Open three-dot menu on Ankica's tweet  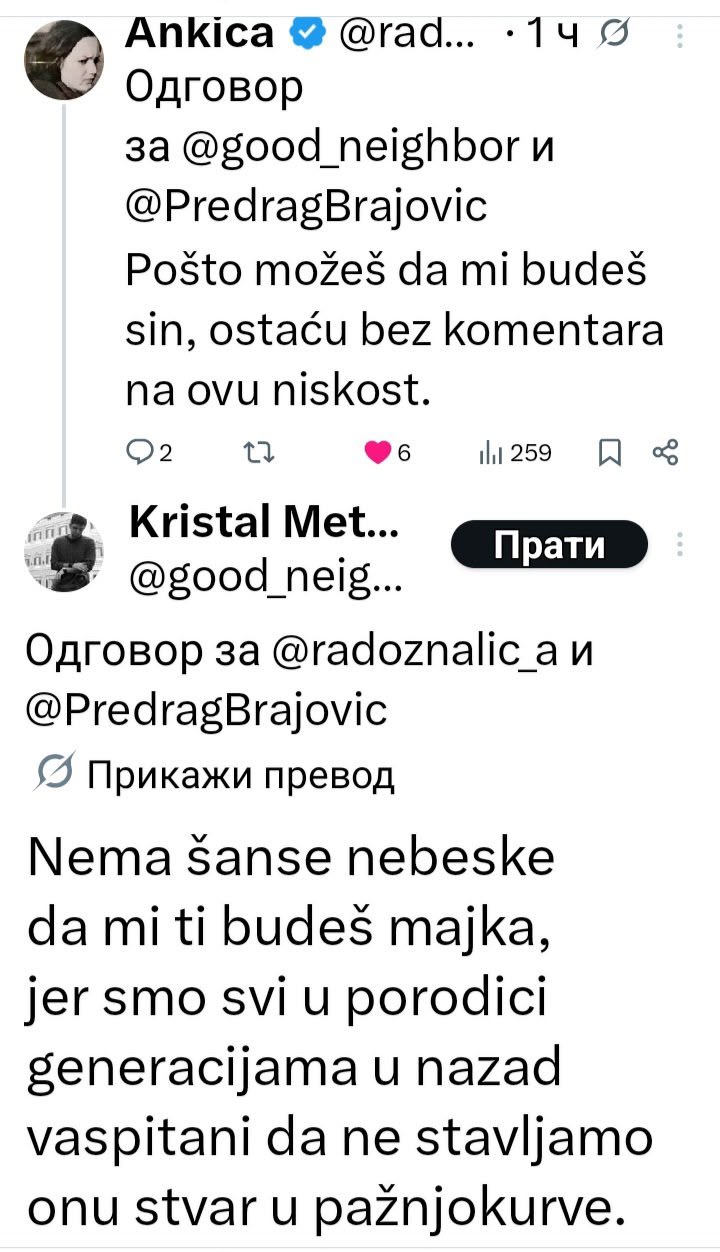tap(680, 37)
